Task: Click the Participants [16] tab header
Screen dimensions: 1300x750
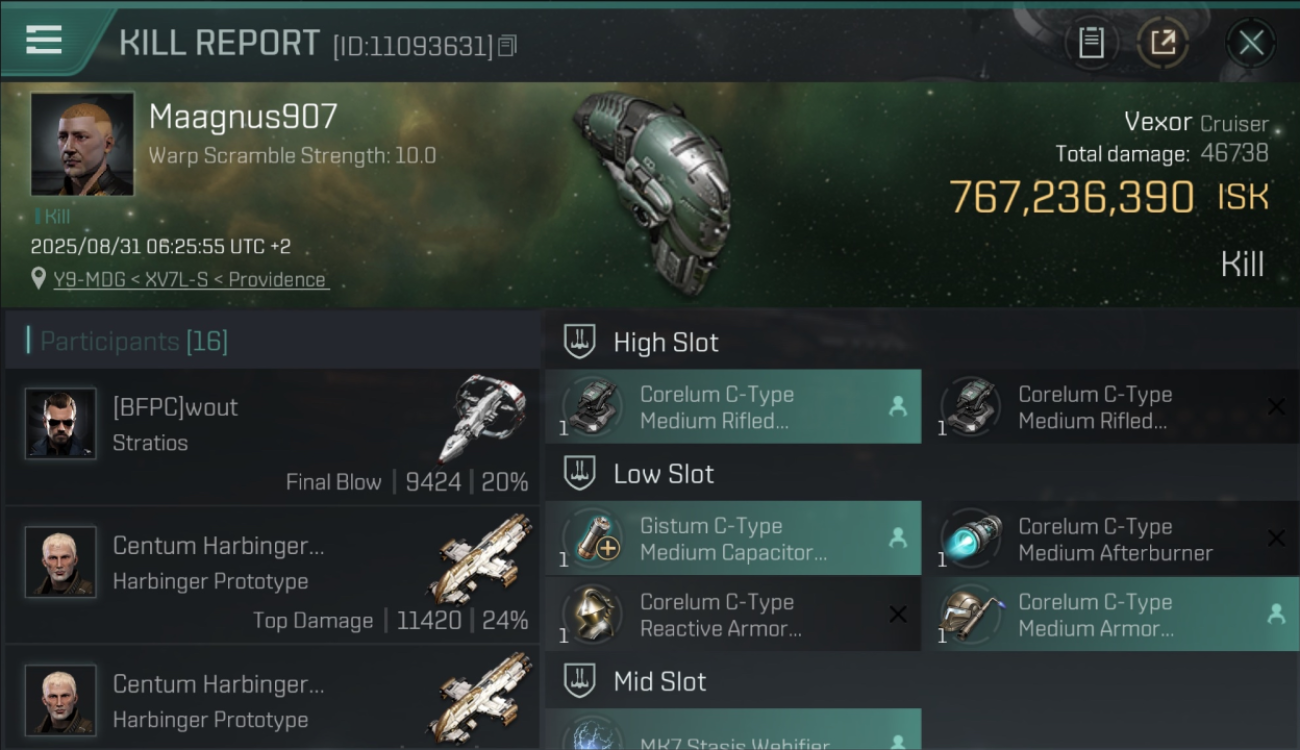Action: (134, 342)
